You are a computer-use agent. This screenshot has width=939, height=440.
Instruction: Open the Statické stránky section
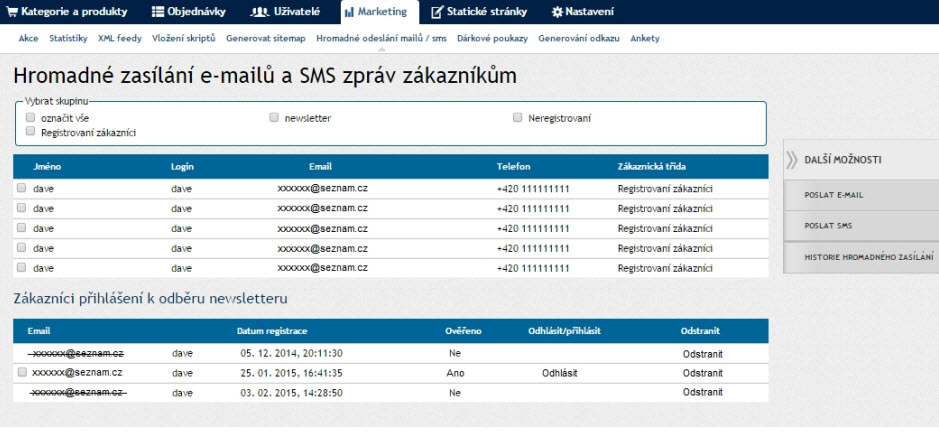[482, 12]
